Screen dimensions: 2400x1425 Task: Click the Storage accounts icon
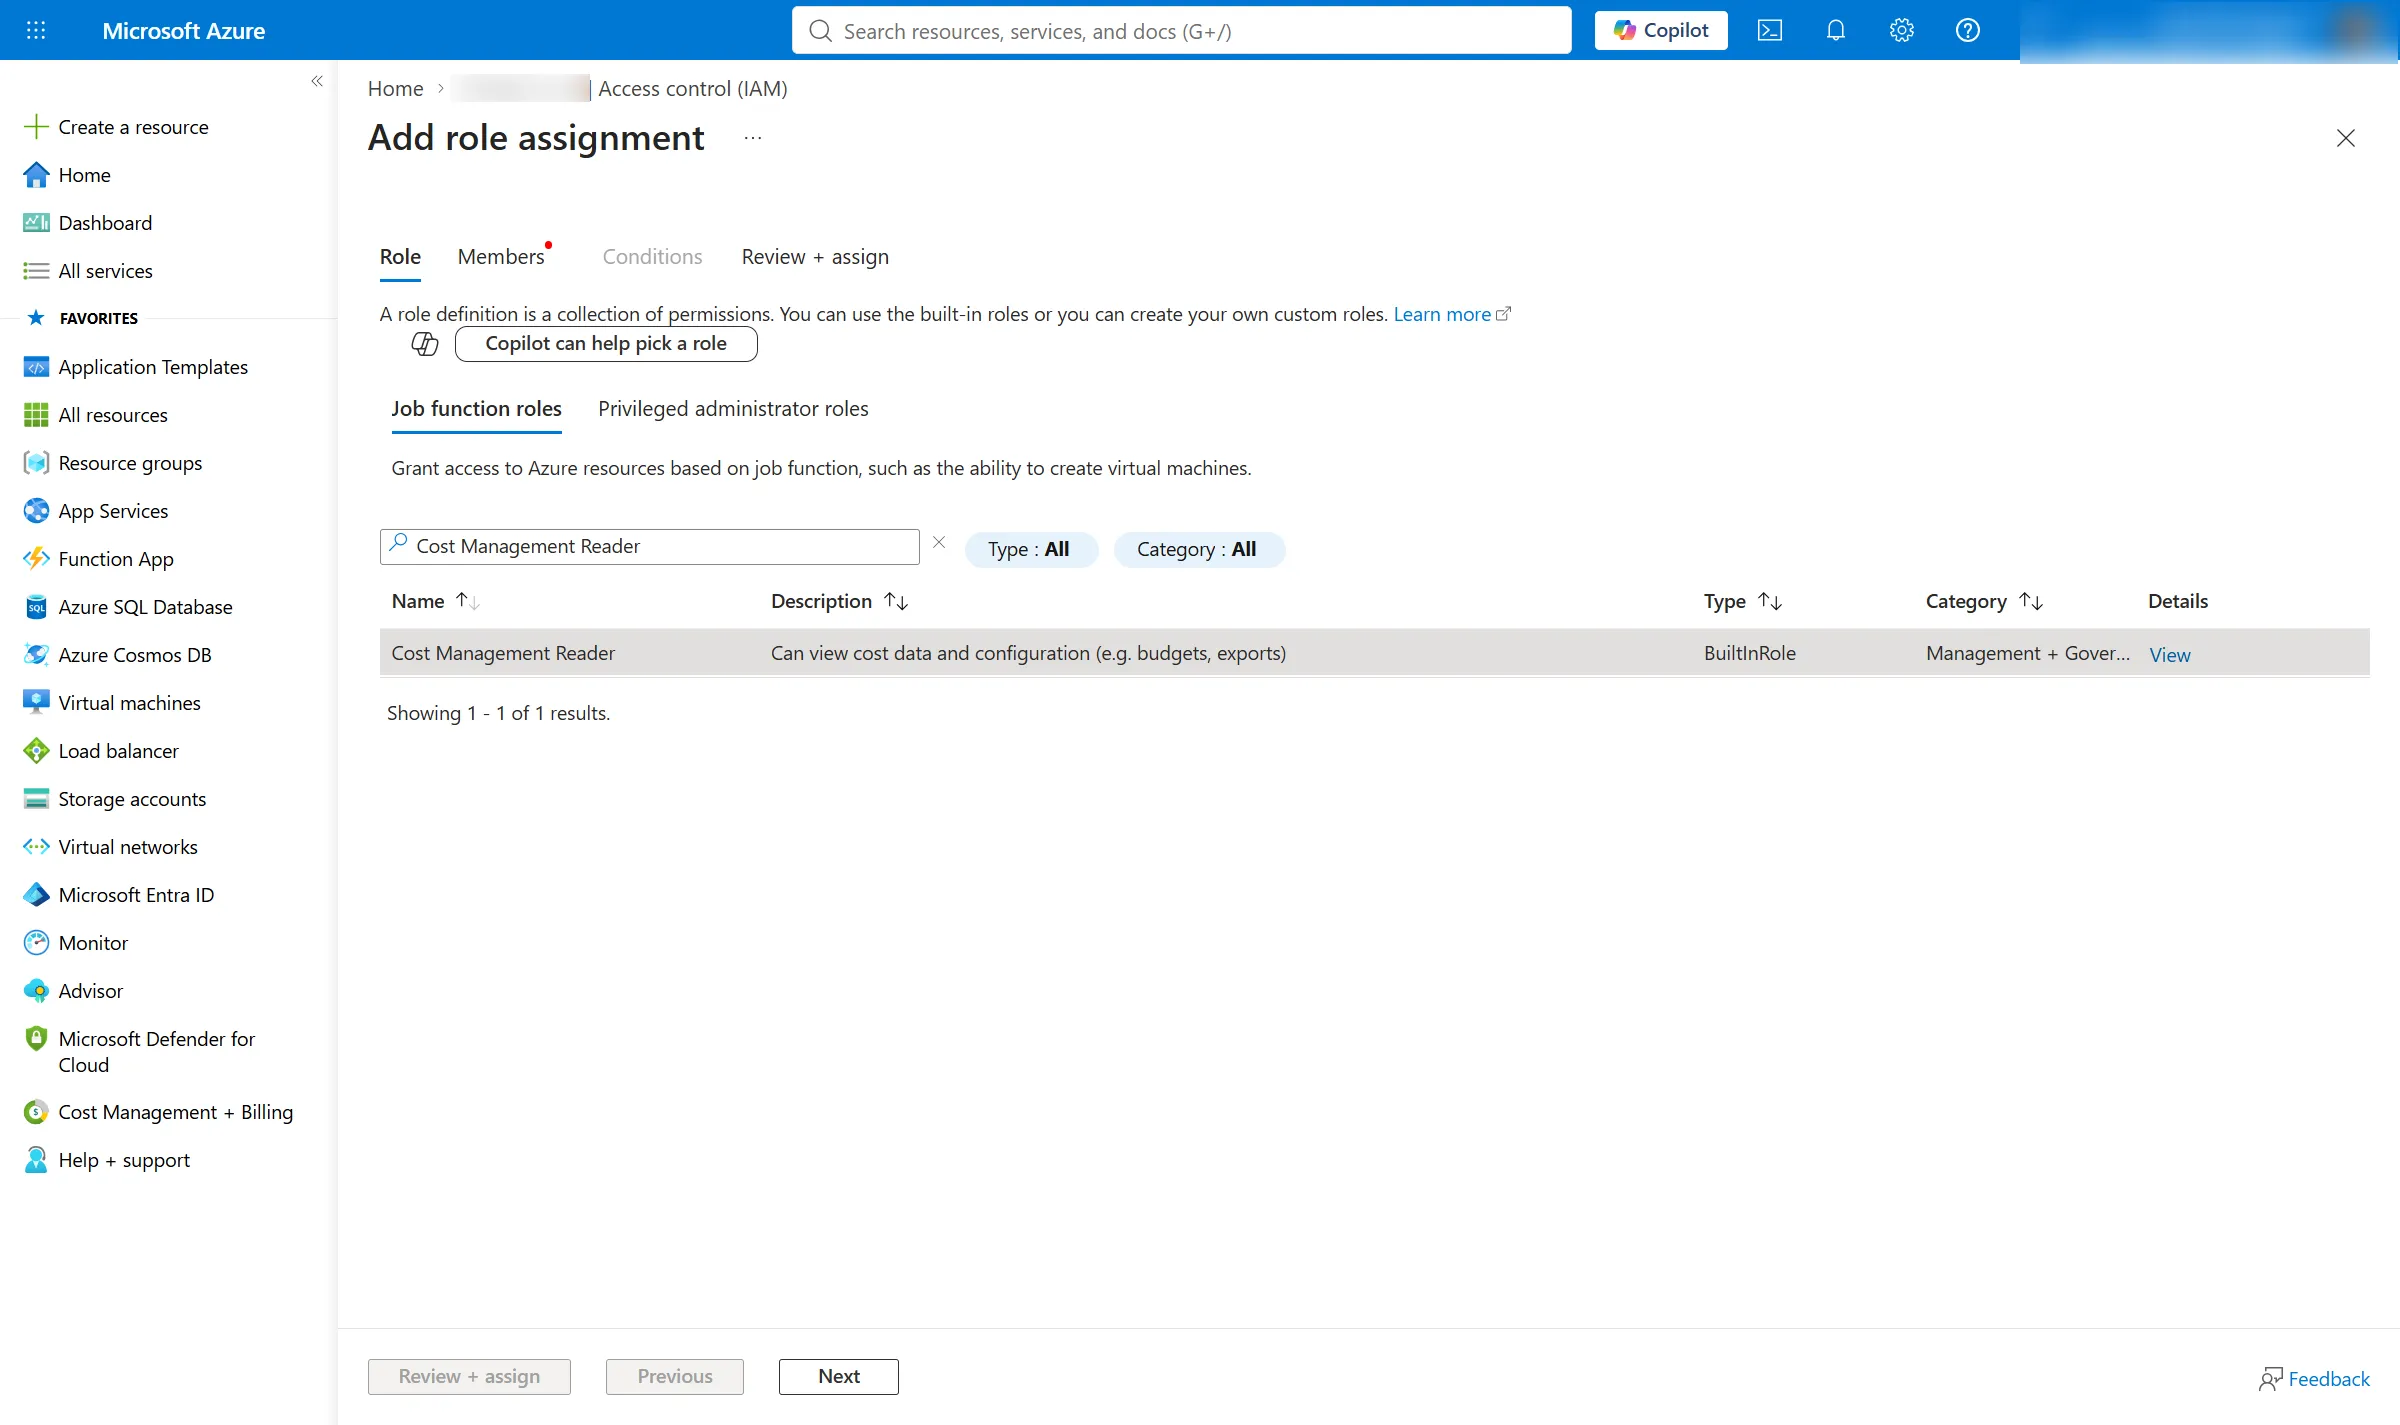(36, 799)
